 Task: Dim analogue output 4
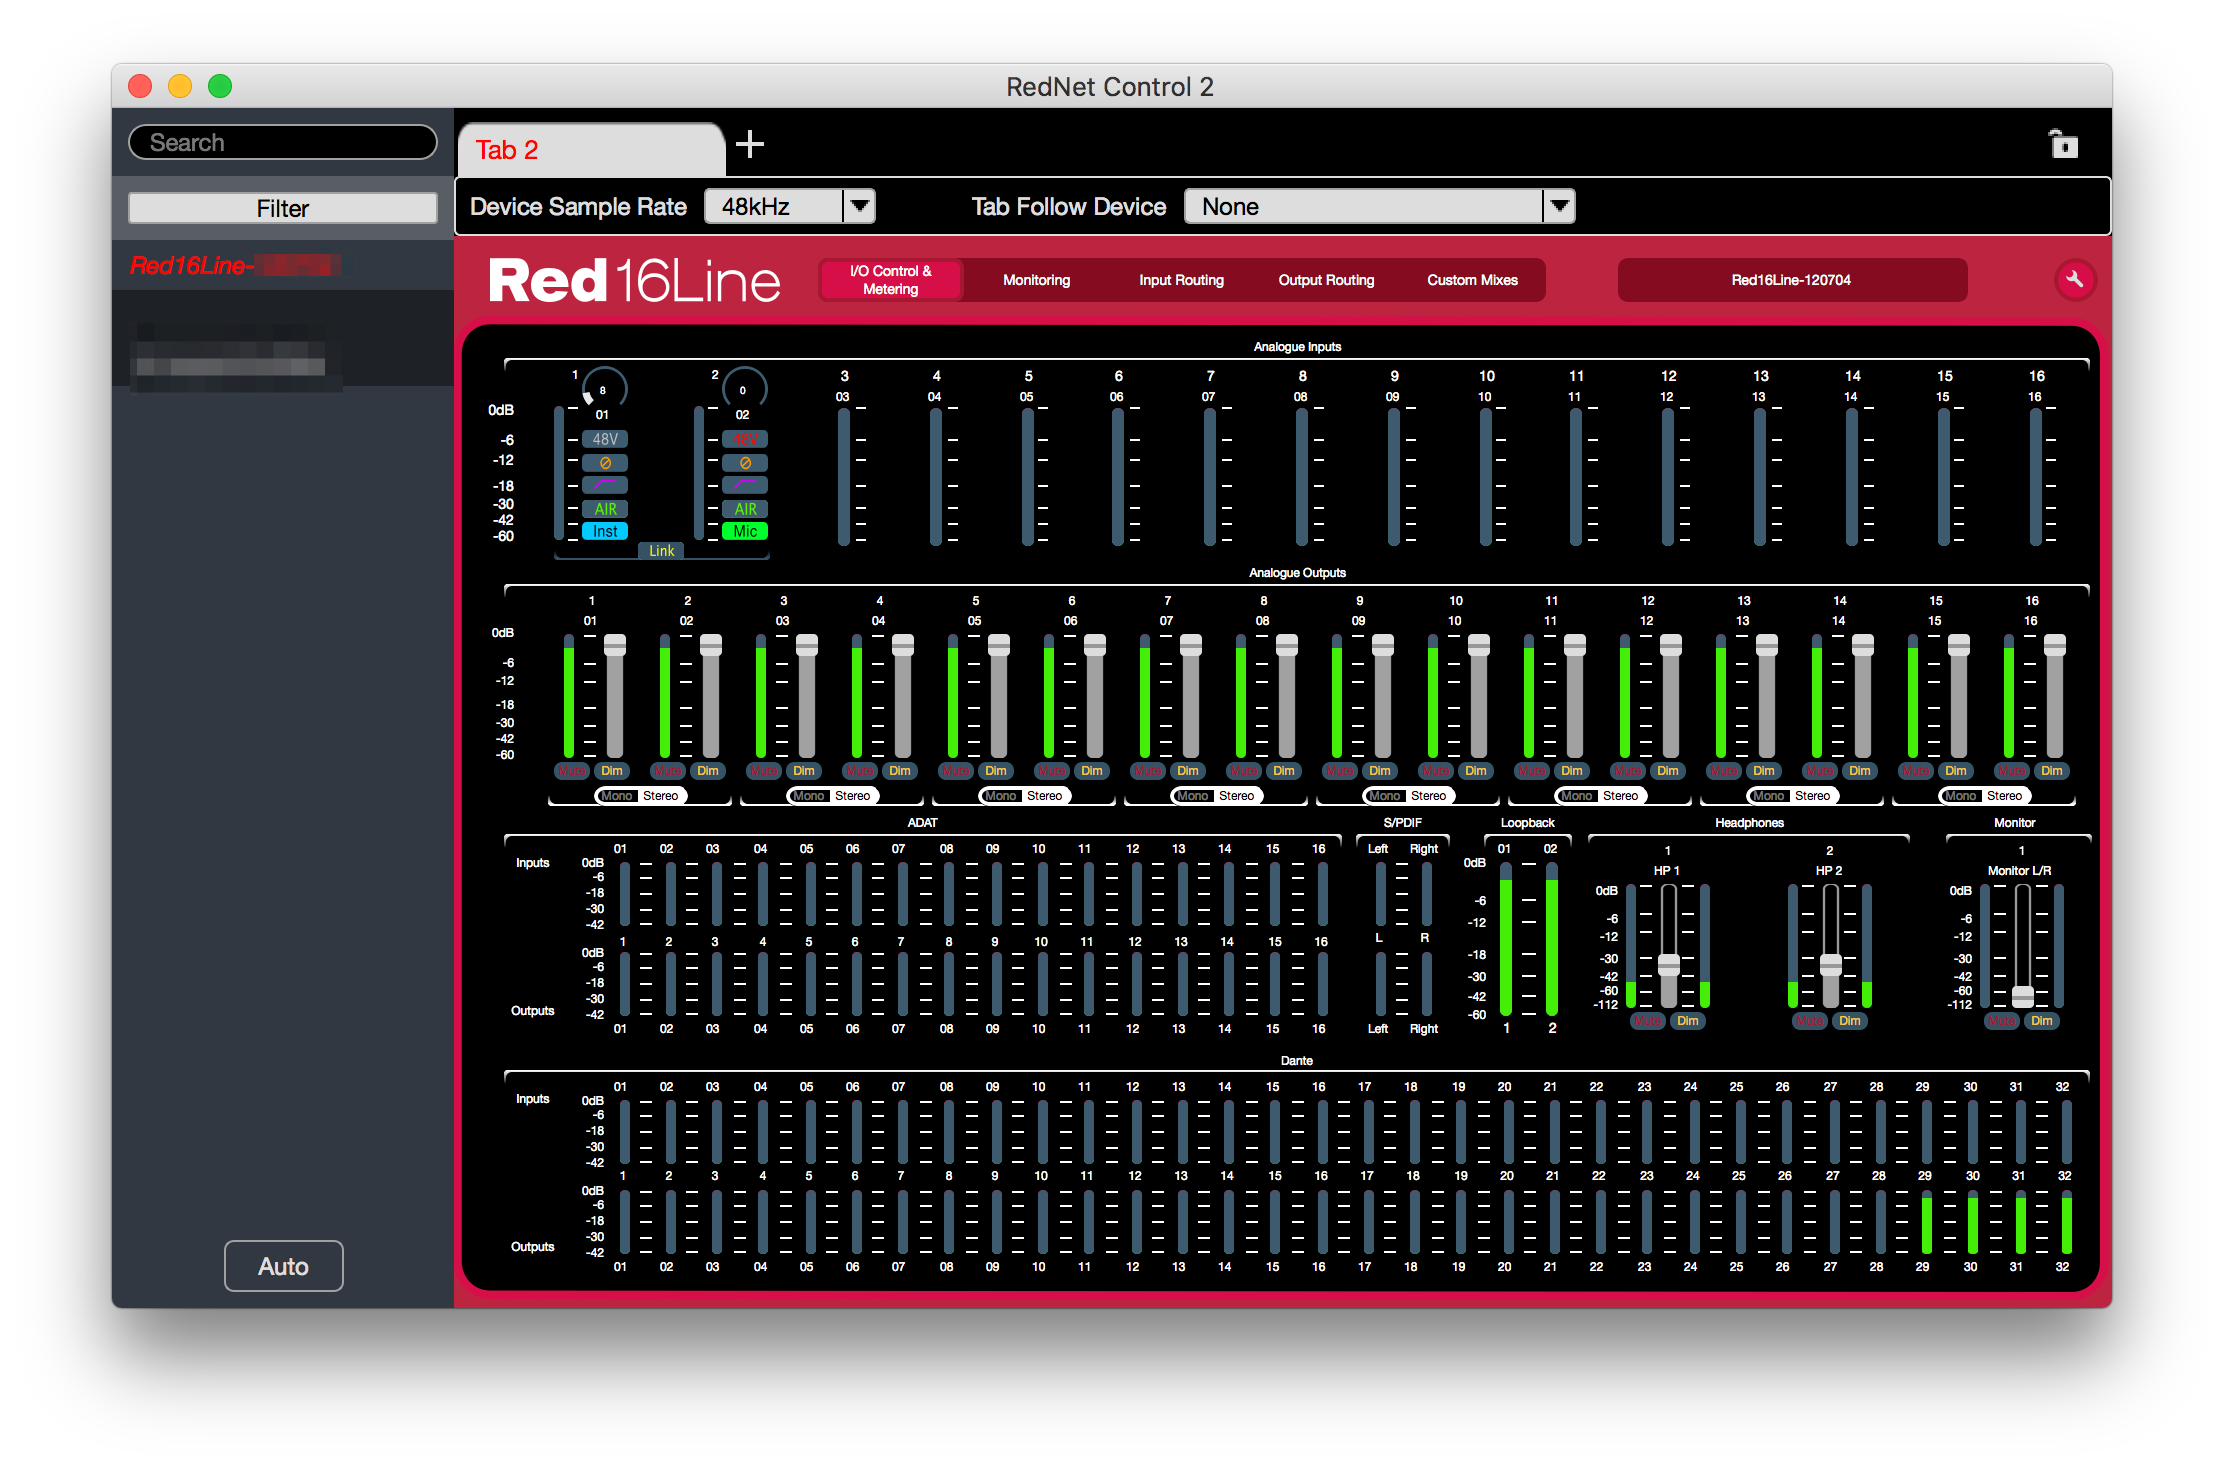(x=900, y=771)
